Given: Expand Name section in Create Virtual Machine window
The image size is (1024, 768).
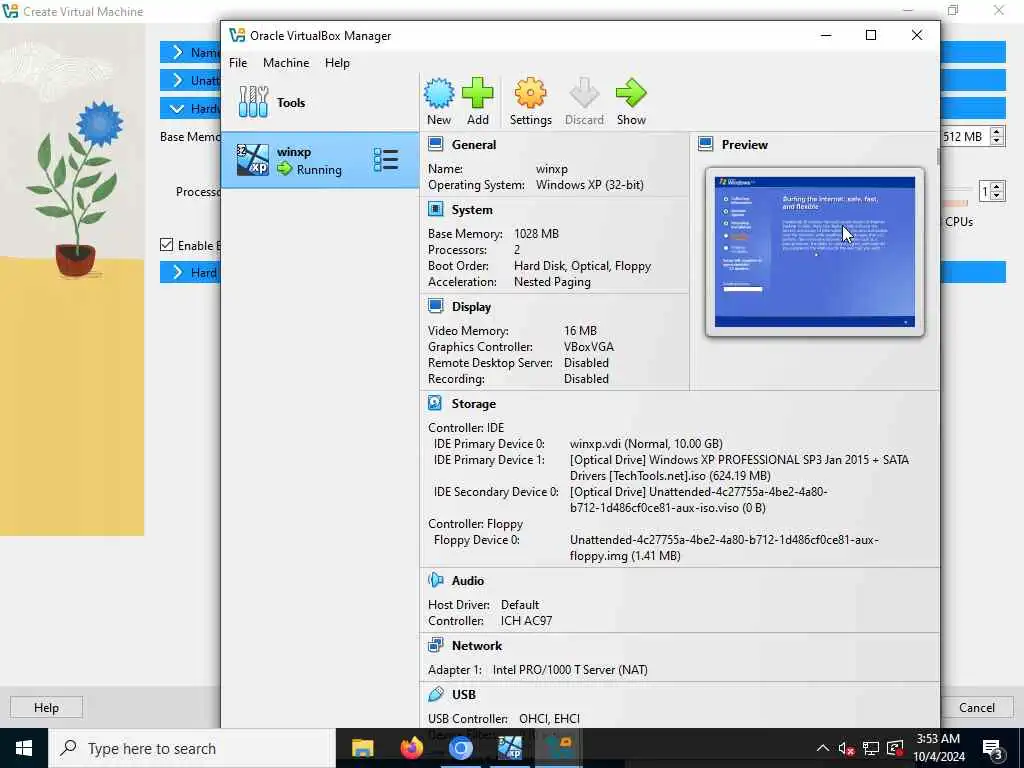Looking at the screenshot, I should click(177, 52).
